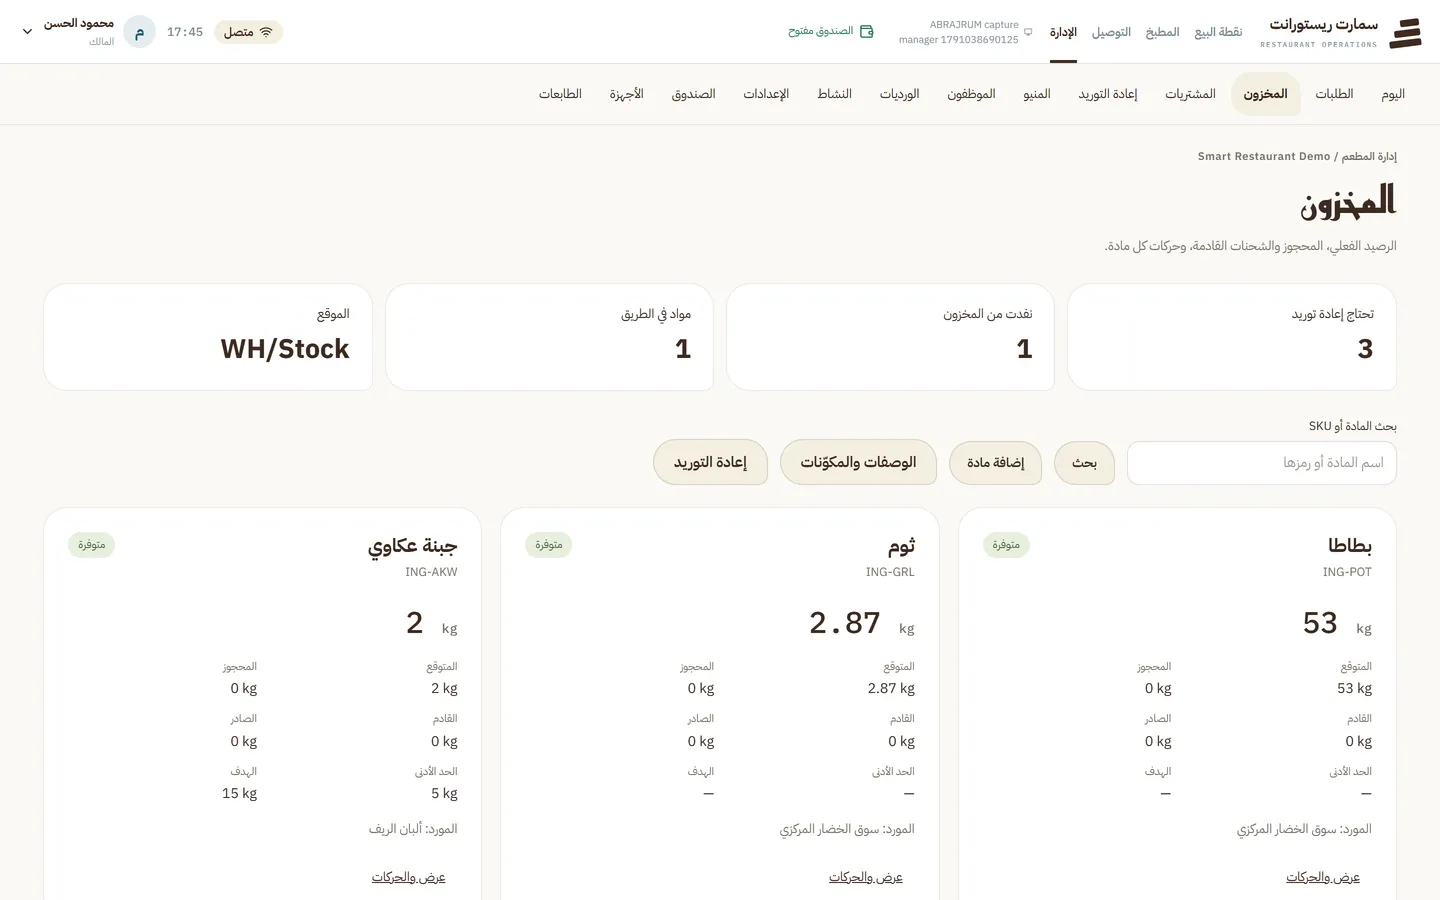Open the إعادة التوريد tab in navigation
Image resolution: width=1440 pixels, height=900 pixels.
pyautogui.click(x=1108, y=94)
